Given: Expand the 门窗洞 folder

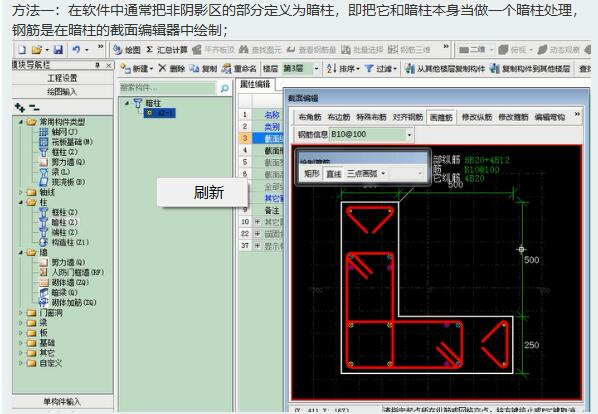Looking at the screenshot, I should tap(21, 313).
